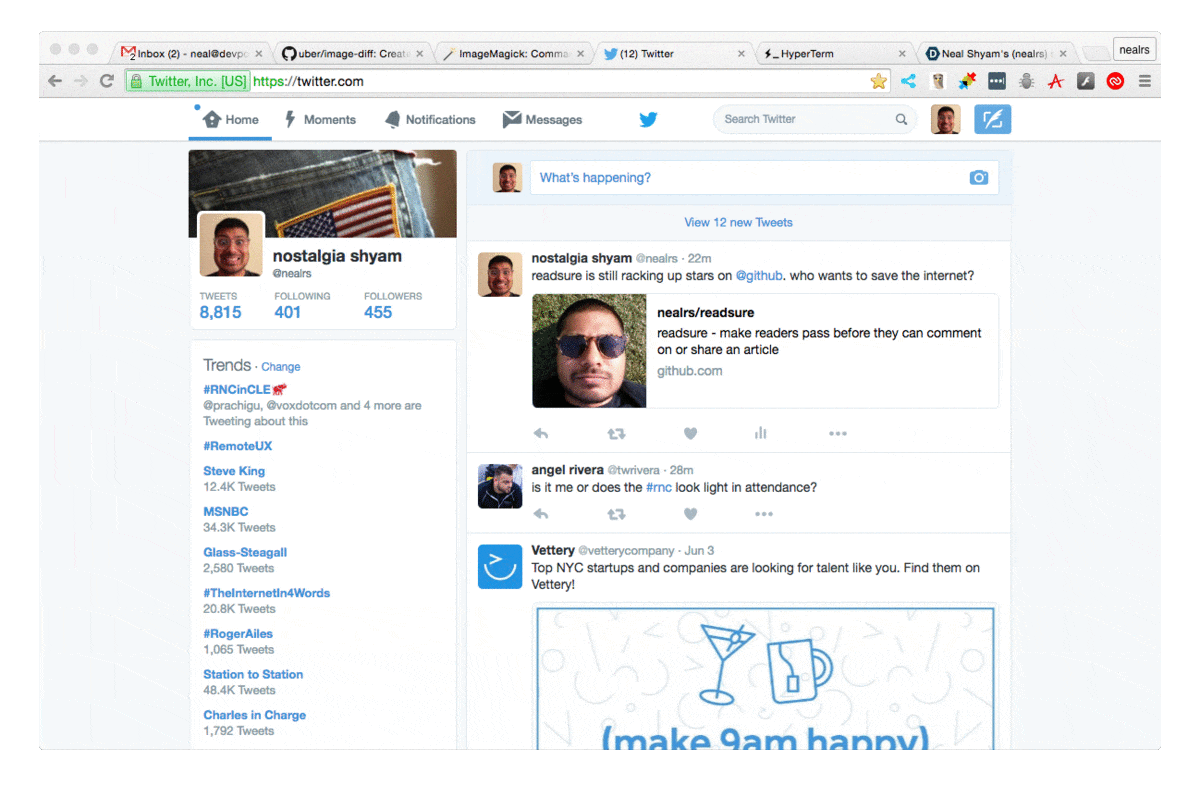
Task: Open the Steve King trend
Action: pyautogui.click(x=234, y=471)
